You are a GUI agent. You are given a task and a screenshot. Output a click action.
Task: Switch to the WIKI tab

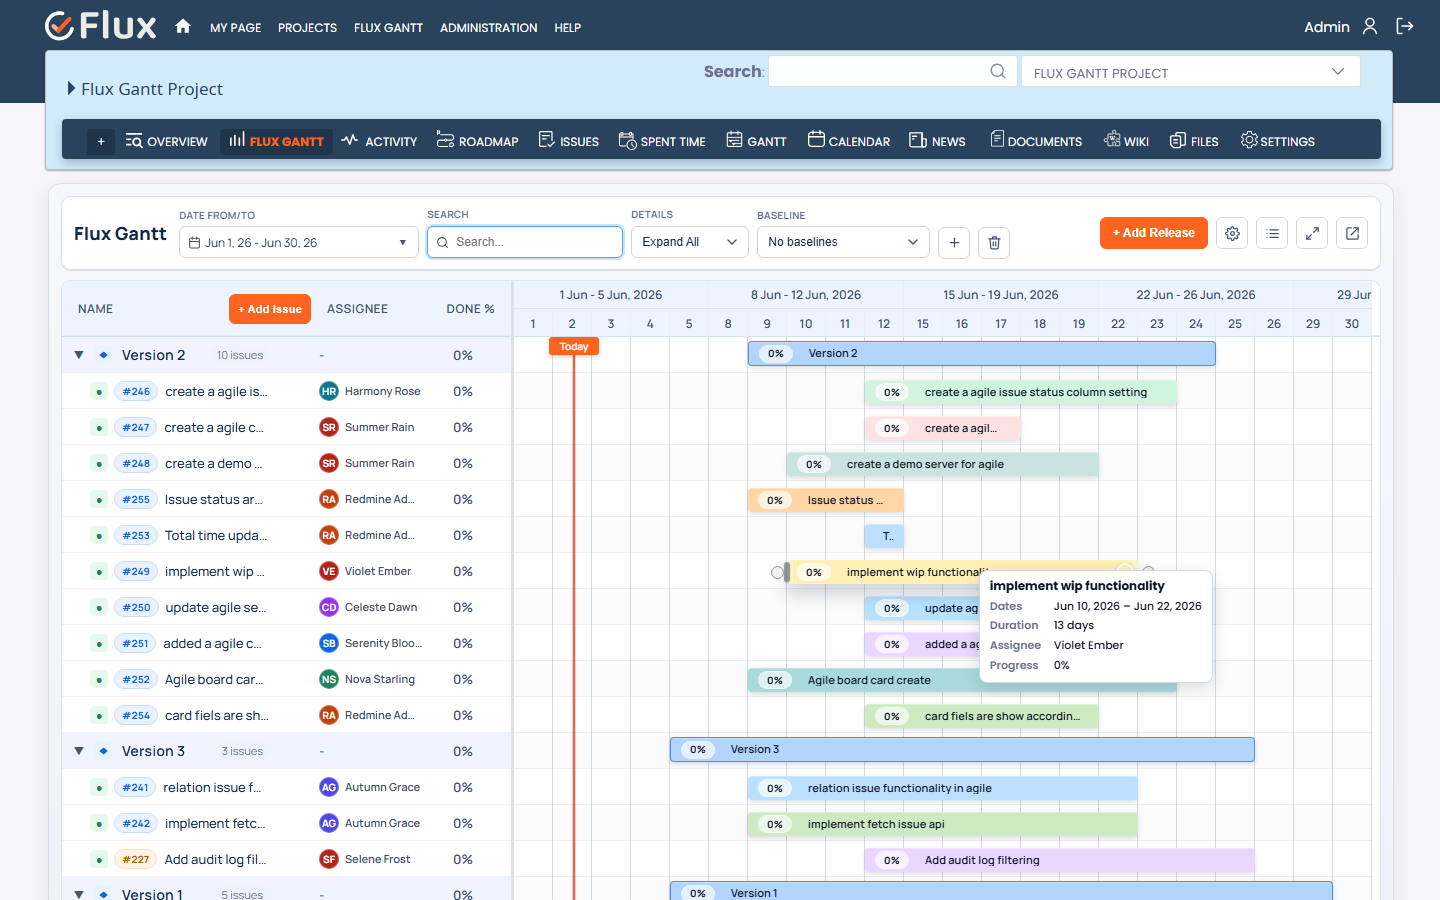(1125, 141)
